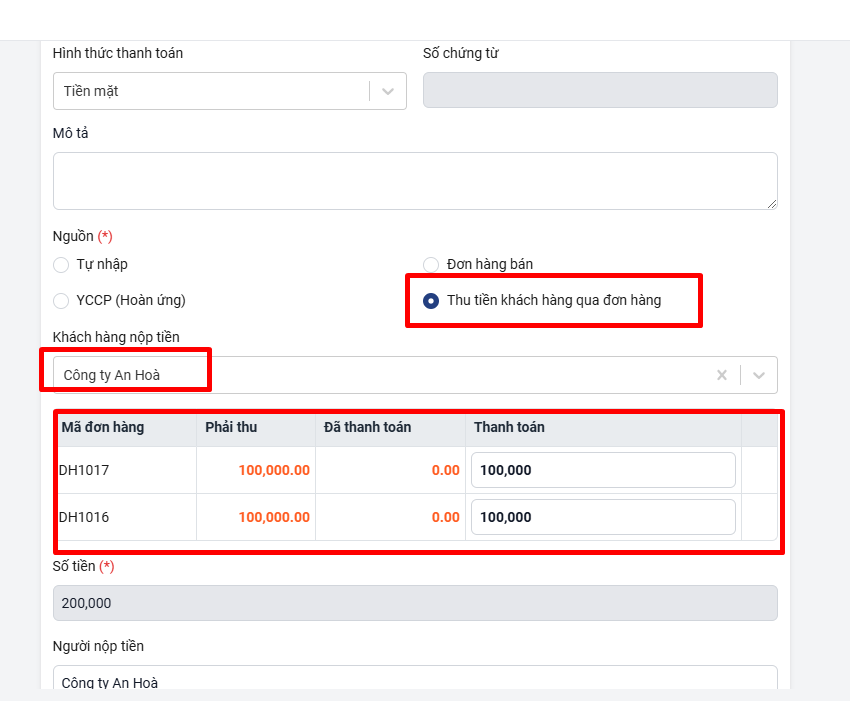The image size is (850, 701).
Task: Click the Thanh toán input for DH1017
Action: (x=603, y=470)
